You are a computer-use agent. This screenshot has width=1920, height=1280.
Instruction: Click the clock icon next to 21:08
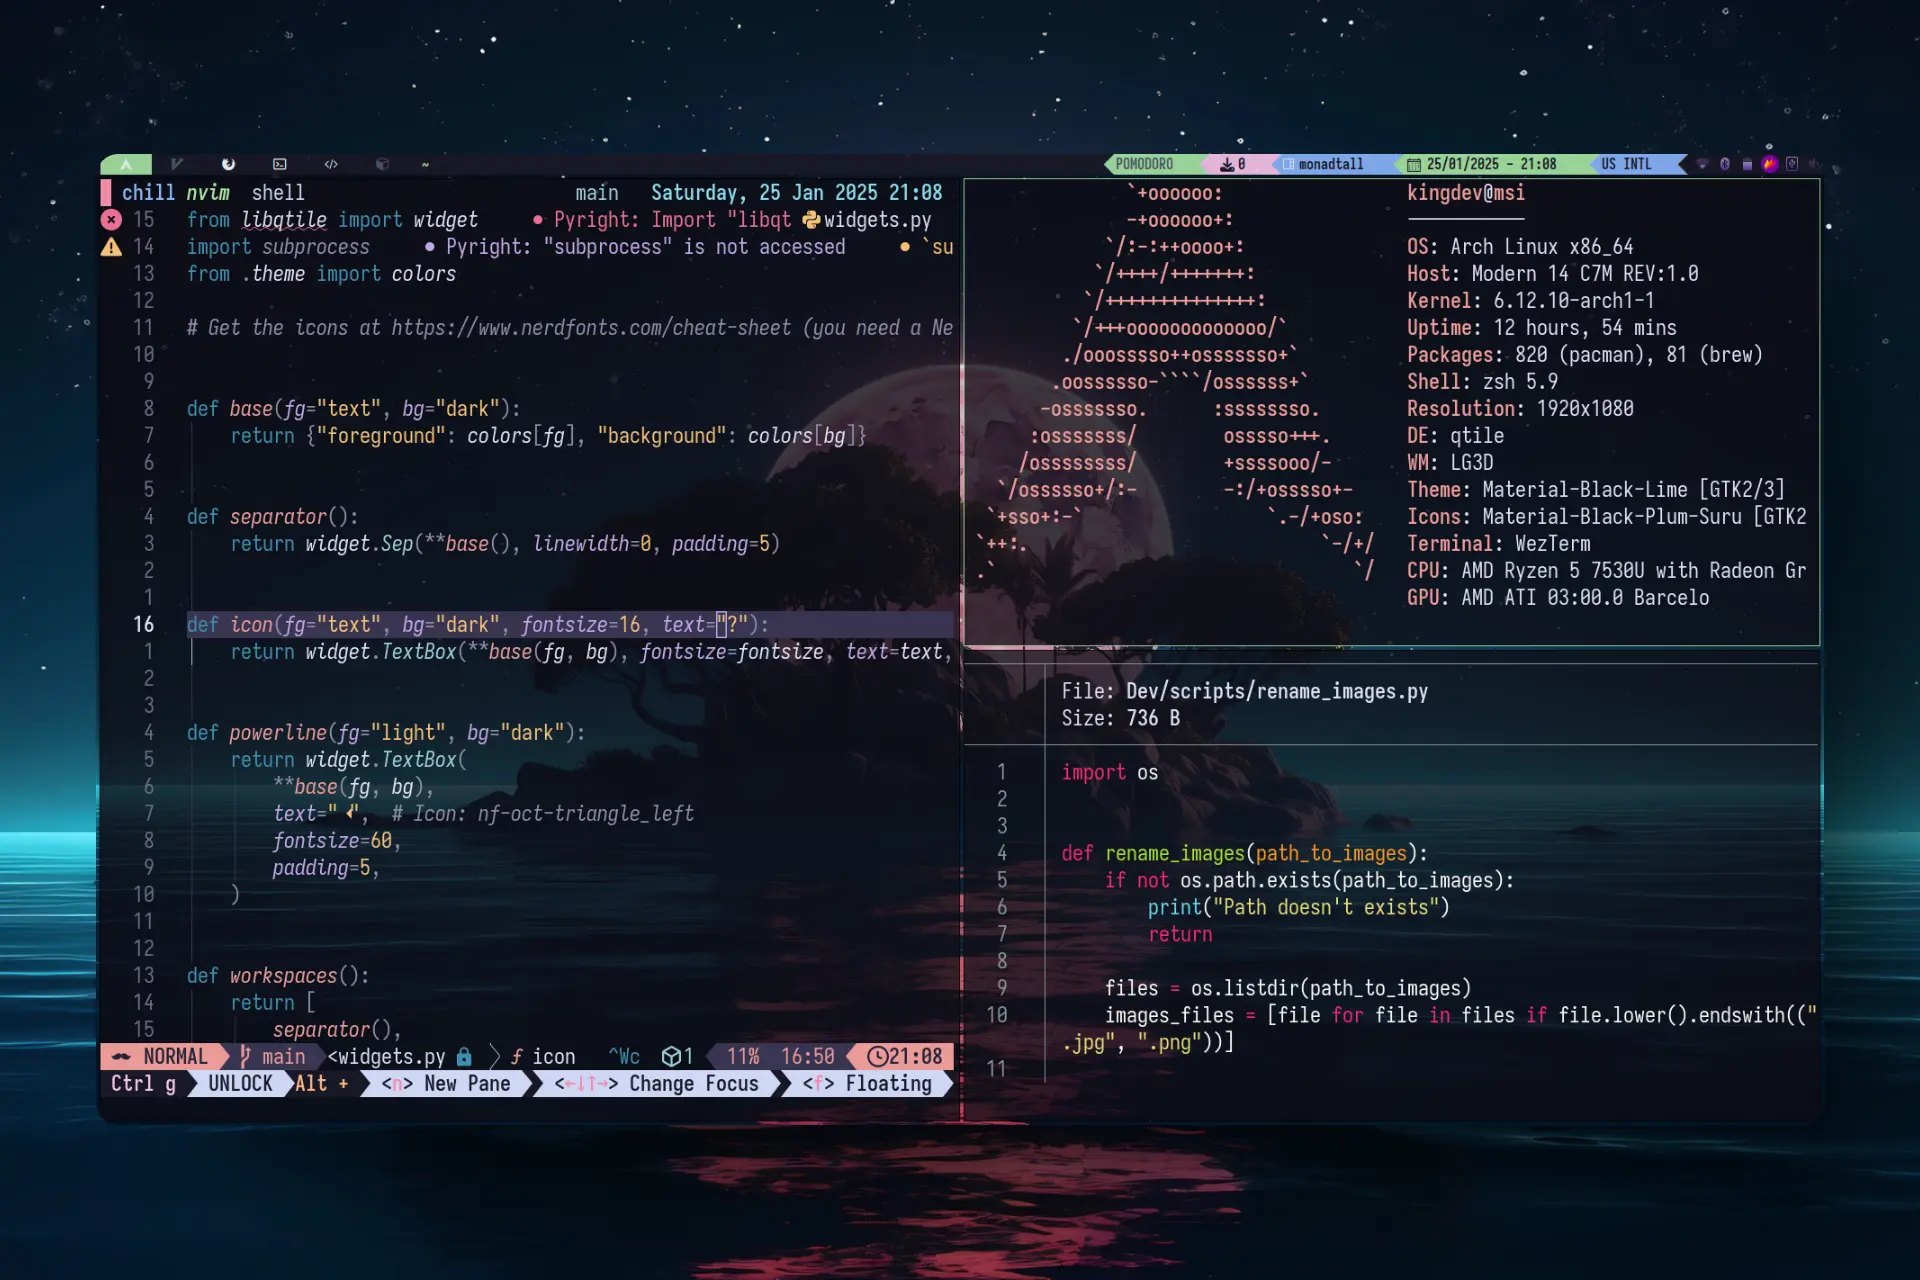point(878,1056)
